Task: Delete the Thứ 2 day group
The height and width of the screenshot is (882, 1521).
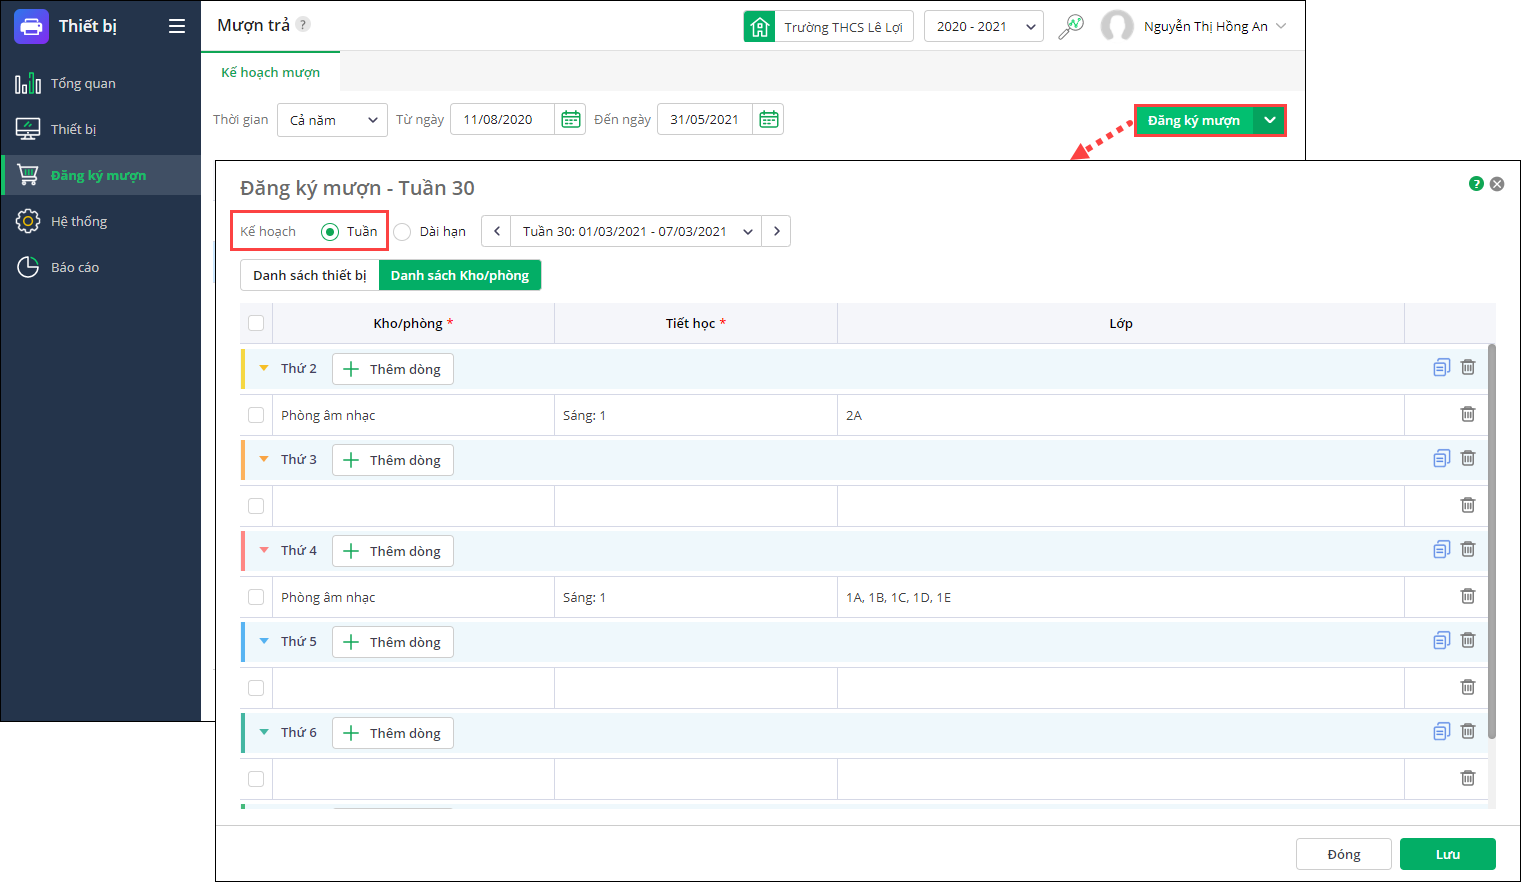Action: (1468, 367)
